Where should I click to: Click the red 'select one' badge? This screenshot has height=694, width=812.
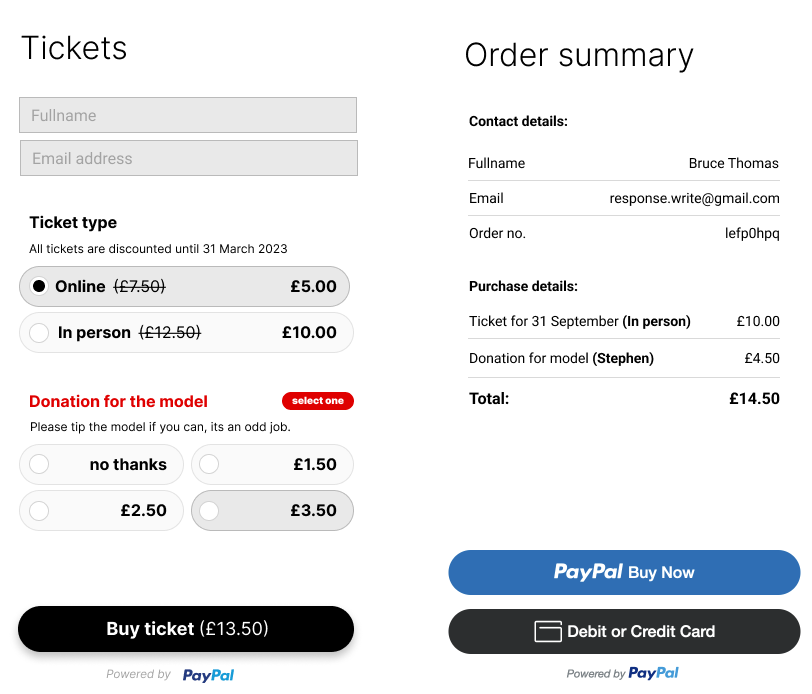pyautogui.click(x=318, y=401)
